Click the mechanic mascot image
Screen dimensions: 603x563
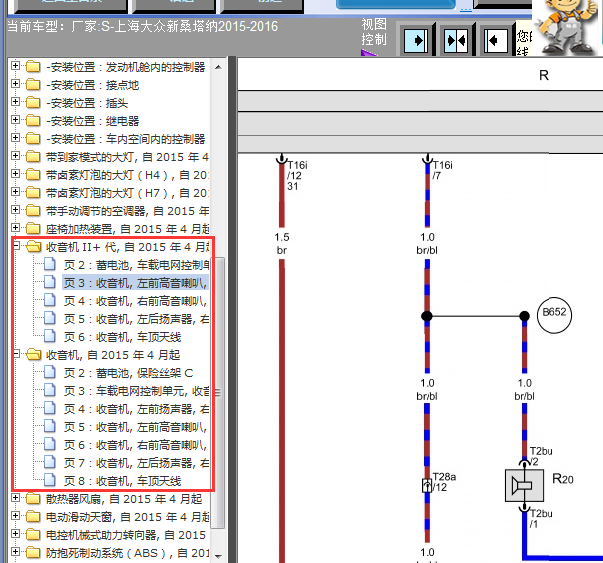pyautogui.click(x=566, y=27)
